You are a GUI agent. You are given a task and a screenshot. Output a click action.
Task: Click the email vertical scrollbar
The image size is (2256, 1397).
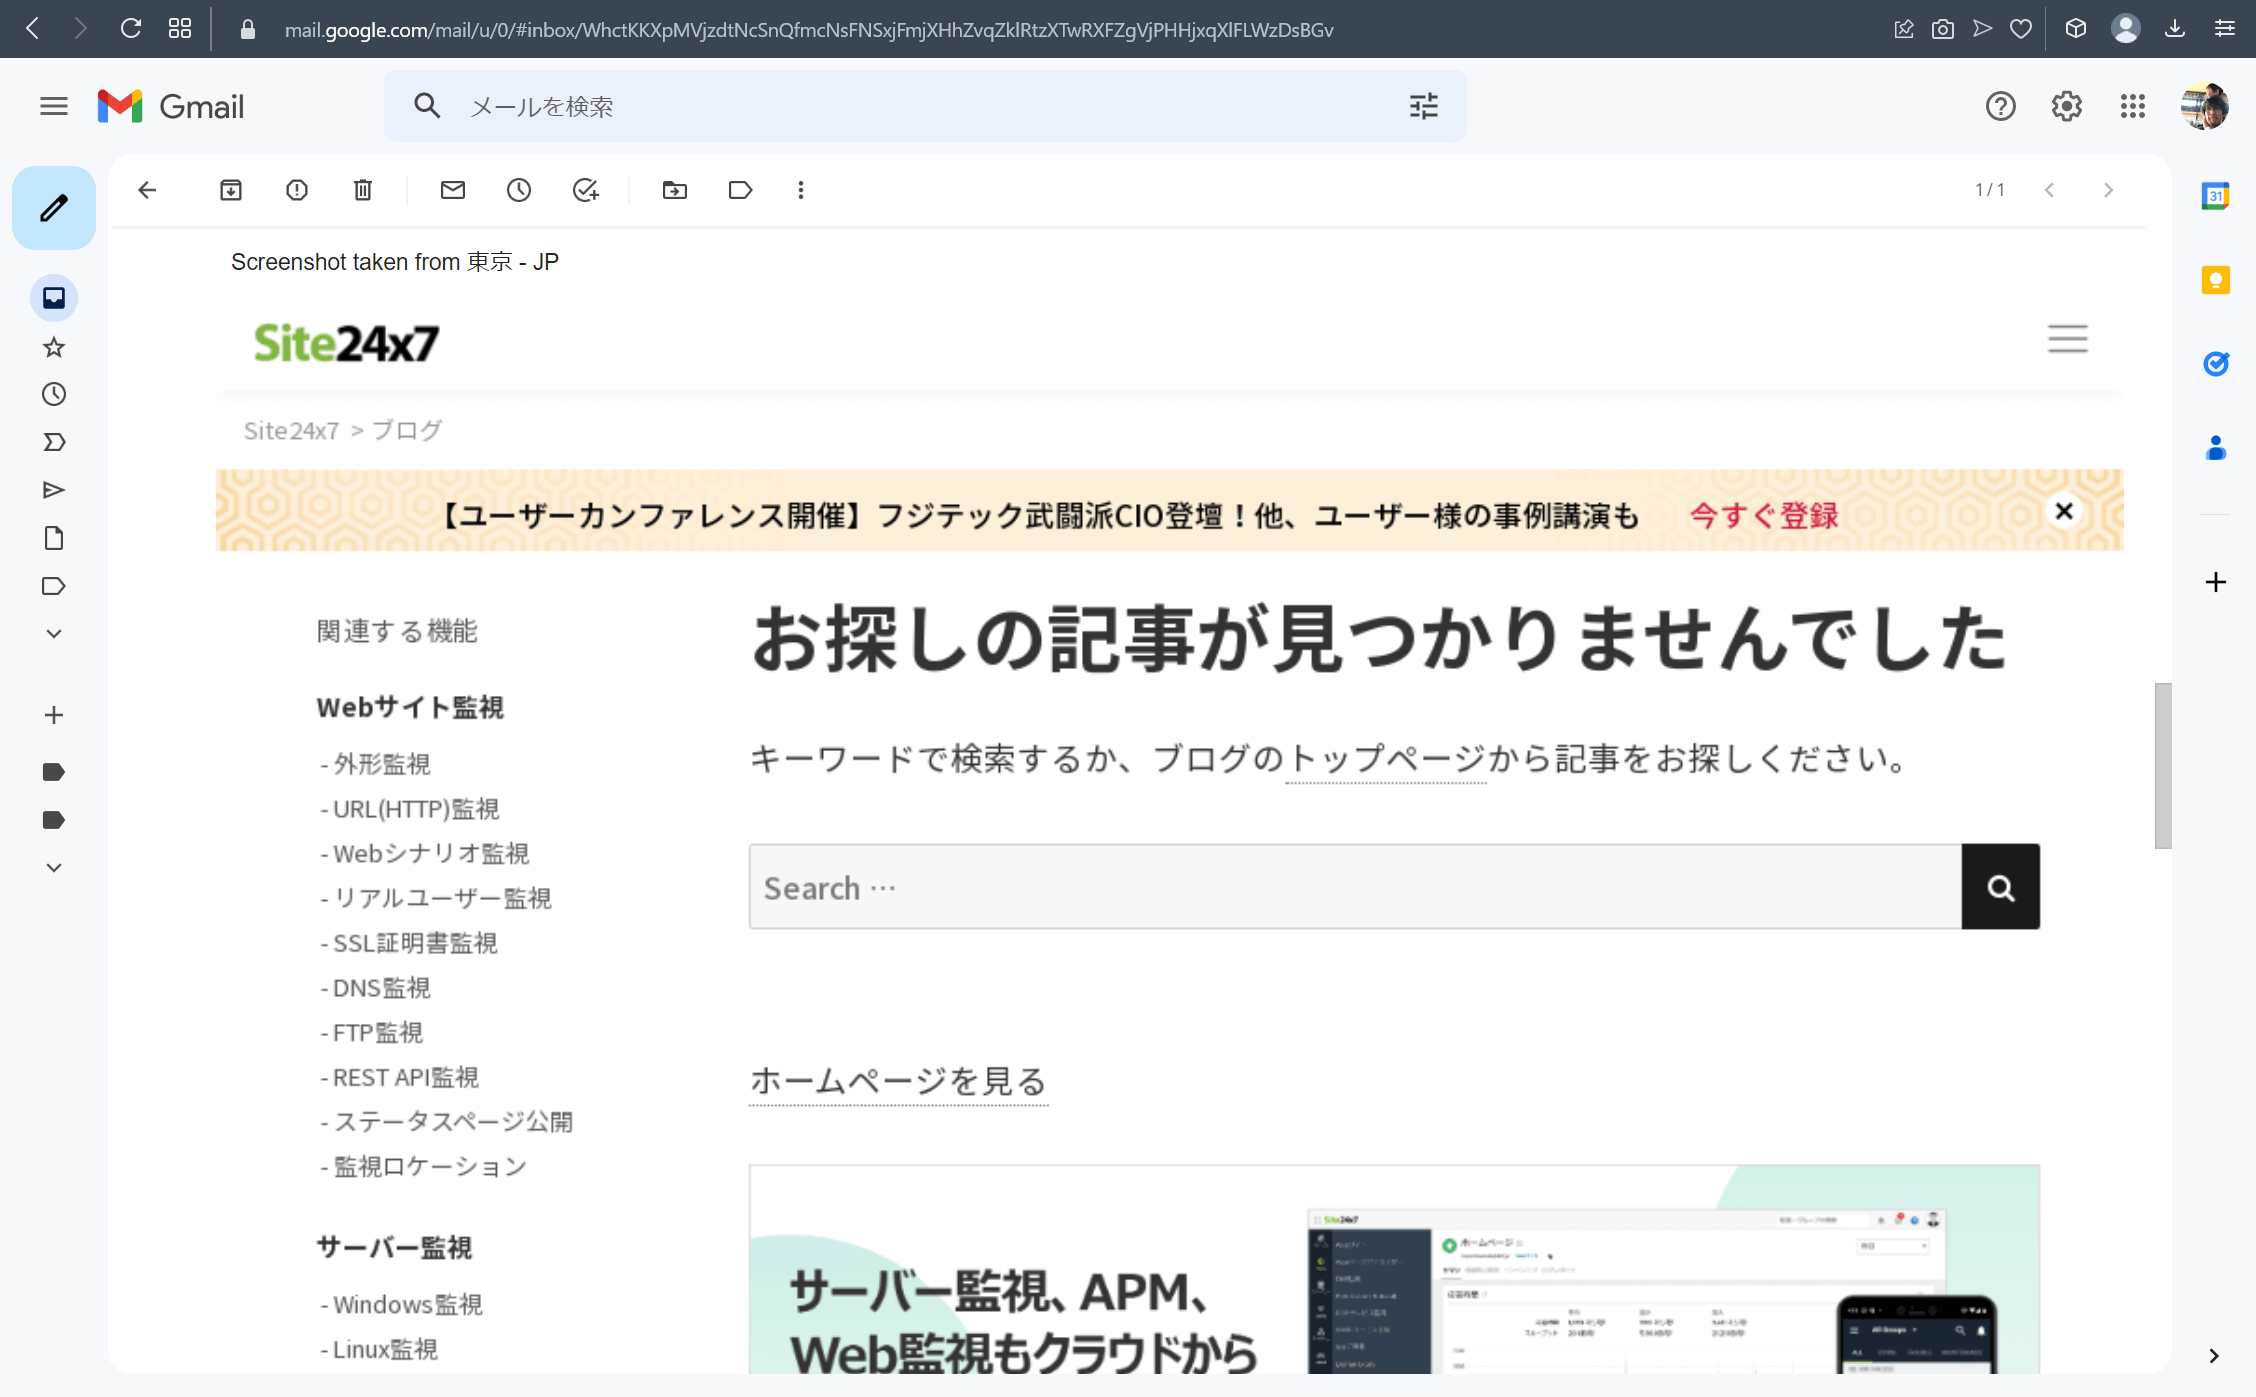pyautogui.click(x=2163, y=766)
